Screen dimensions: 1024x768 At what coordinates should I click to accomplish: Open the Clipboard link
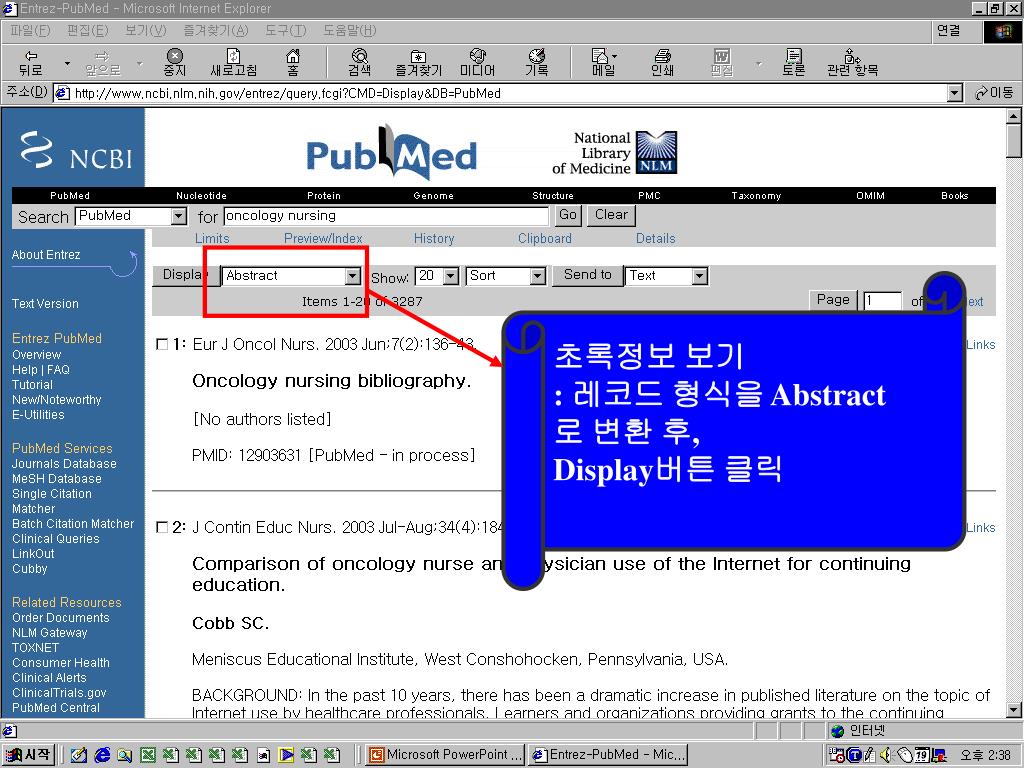545,238
